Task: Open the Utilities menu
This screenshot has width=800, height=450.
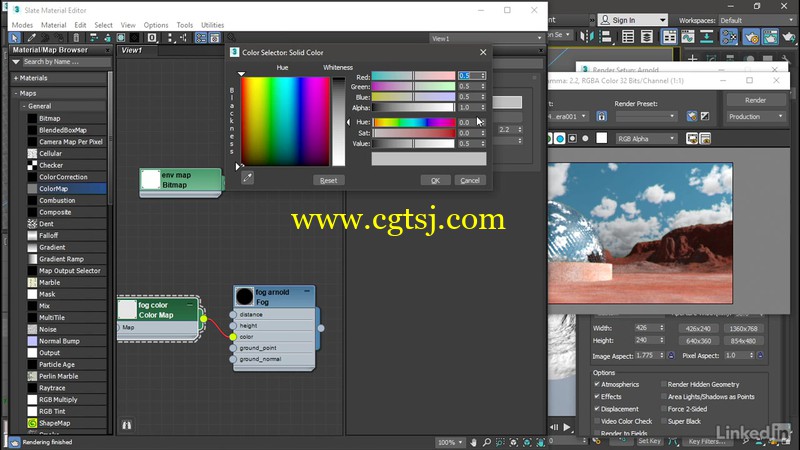Action: coord(212,24)
